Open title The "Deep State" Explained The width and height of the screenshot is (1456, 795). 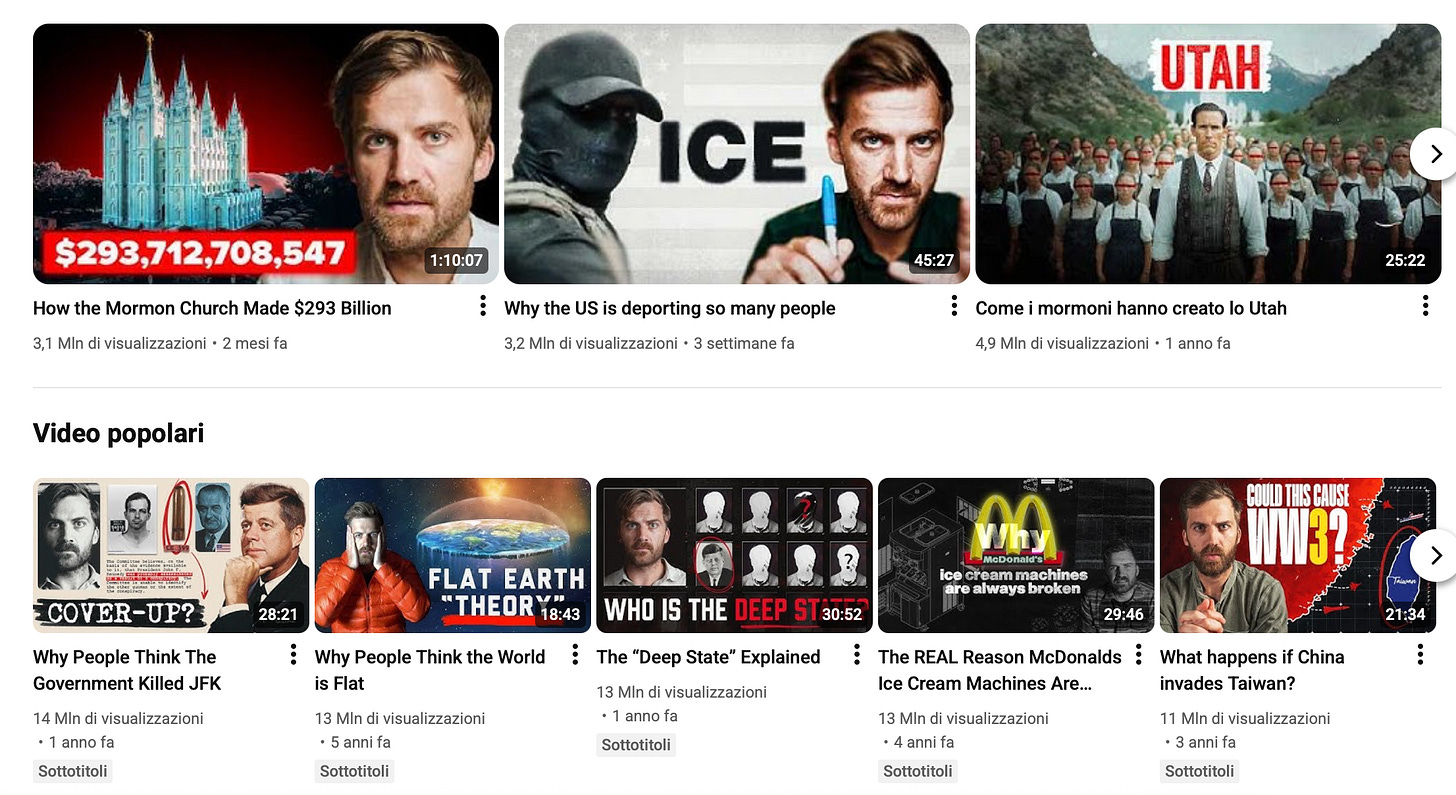coord(708,657)
